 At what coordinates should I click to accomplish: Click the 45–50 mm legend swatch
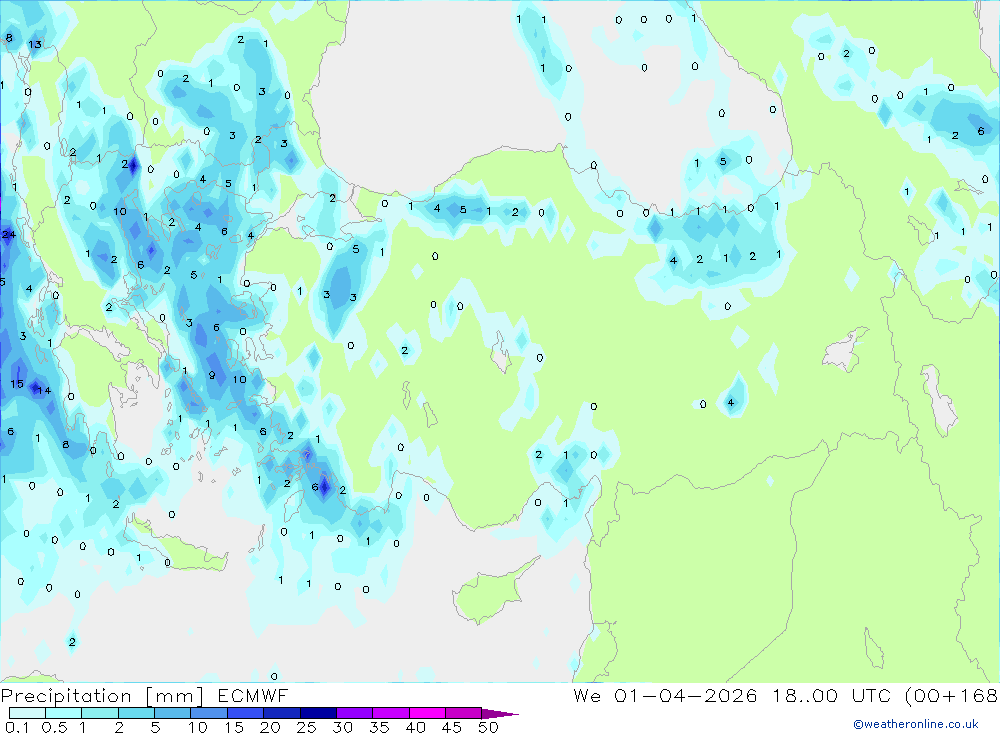coord(463,713)
